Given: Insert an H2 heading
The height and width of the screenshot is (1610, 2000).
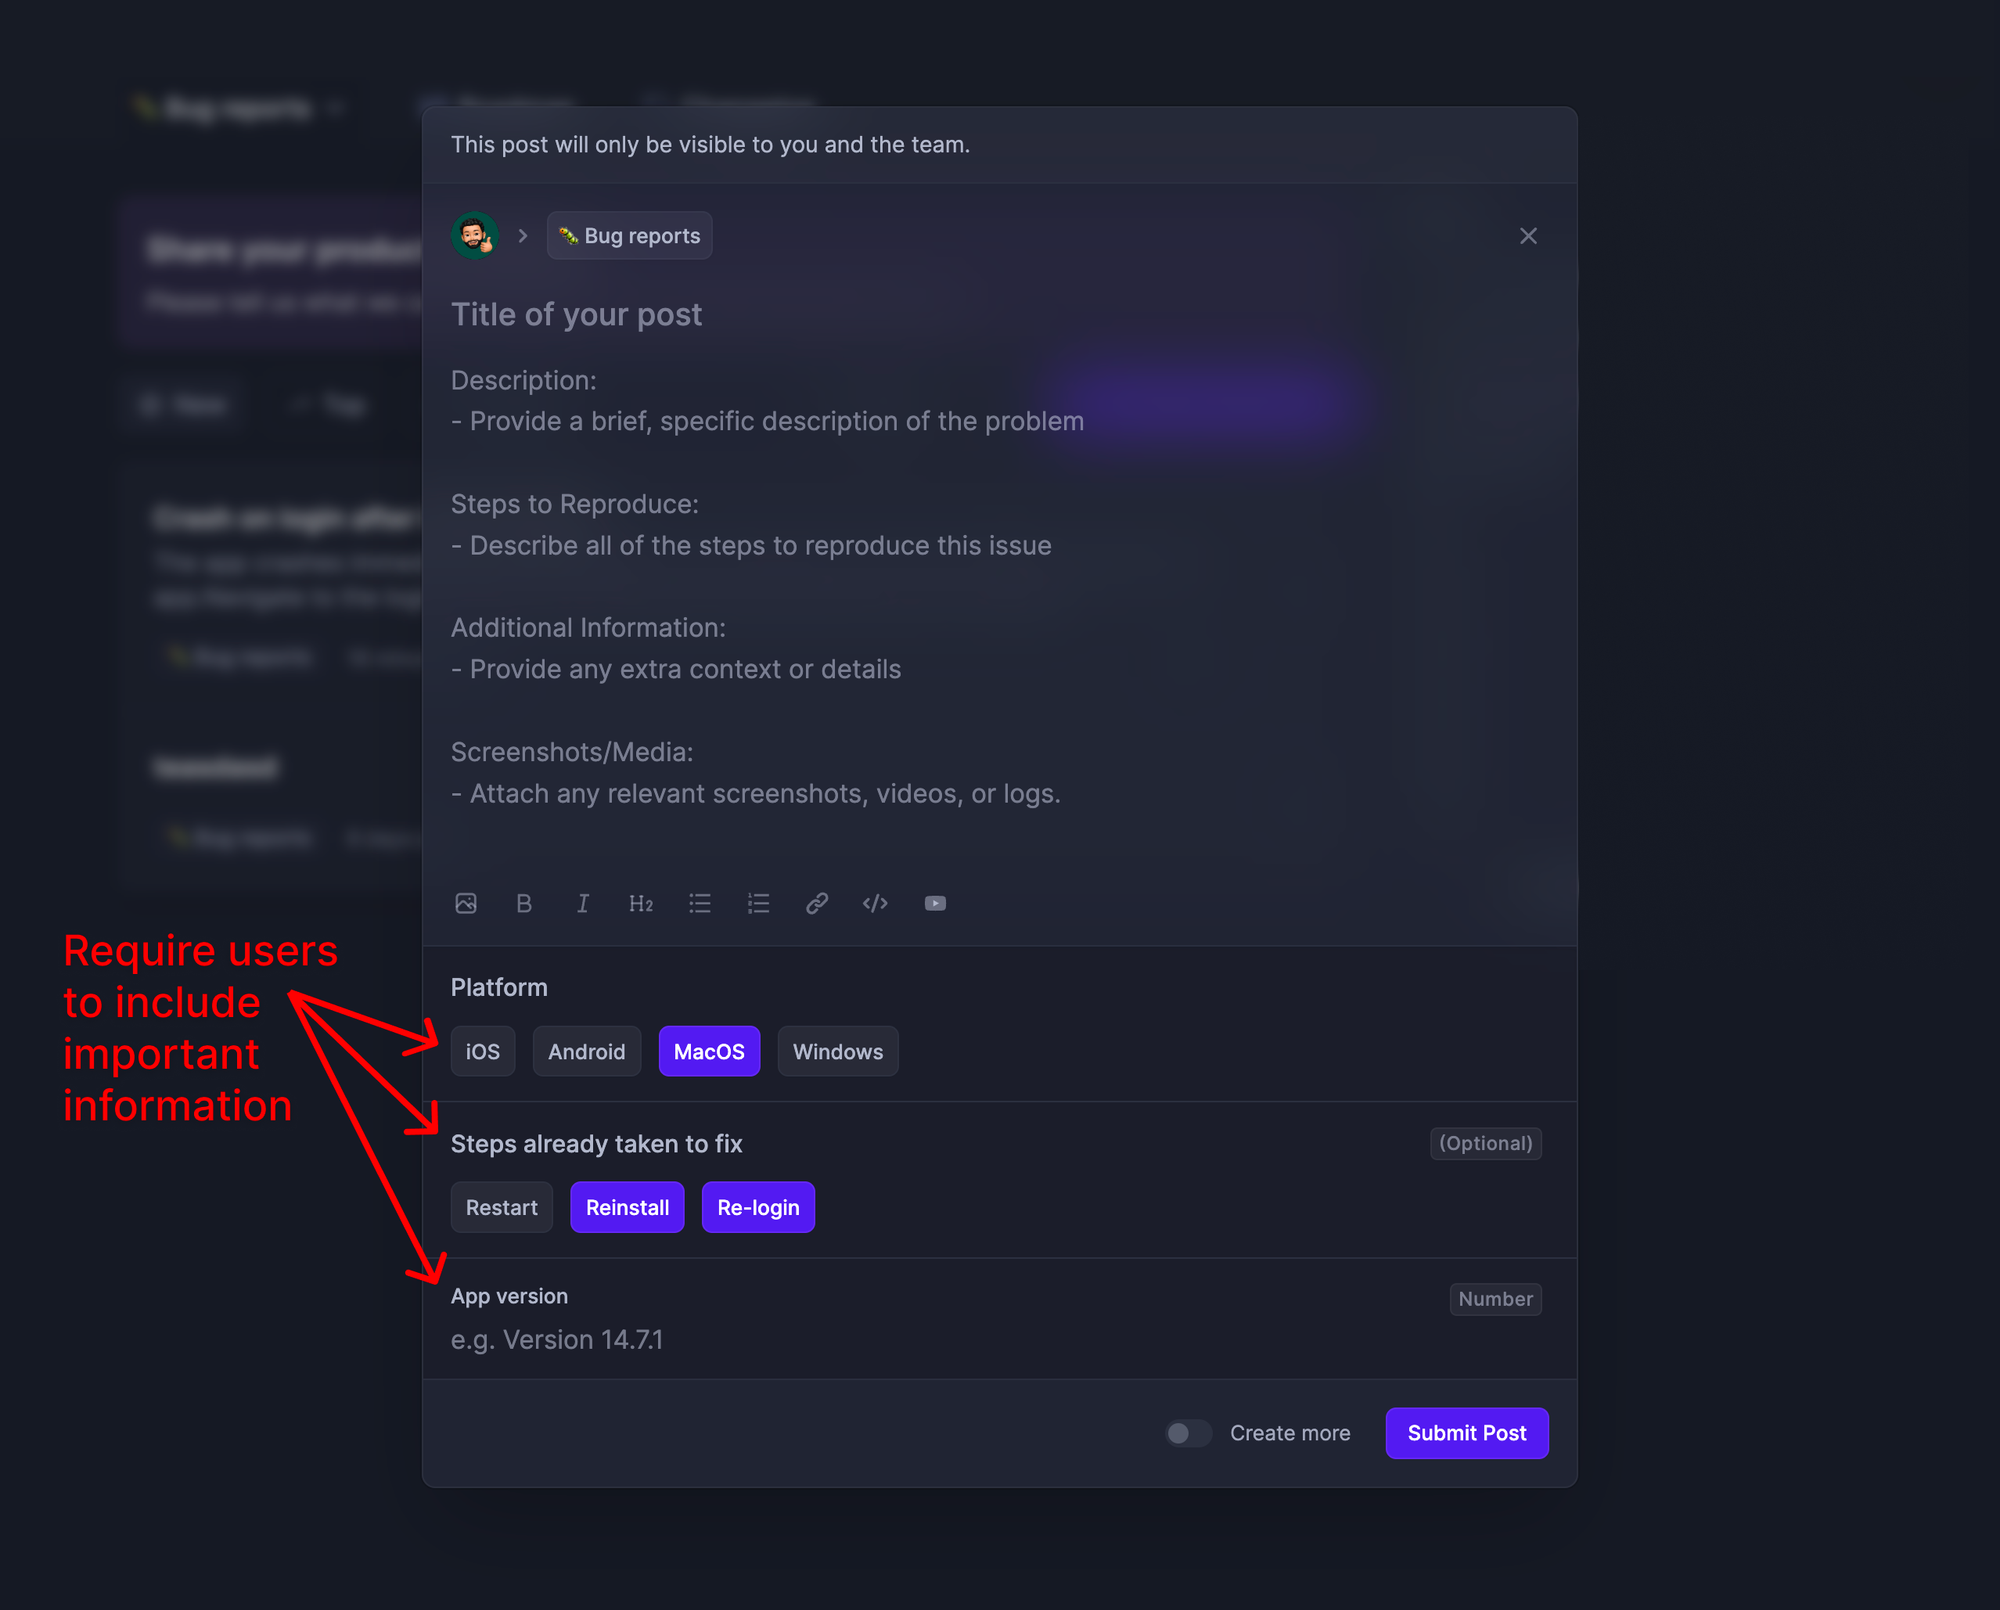Looking at the screenshot, I should (x=641, y=903).
